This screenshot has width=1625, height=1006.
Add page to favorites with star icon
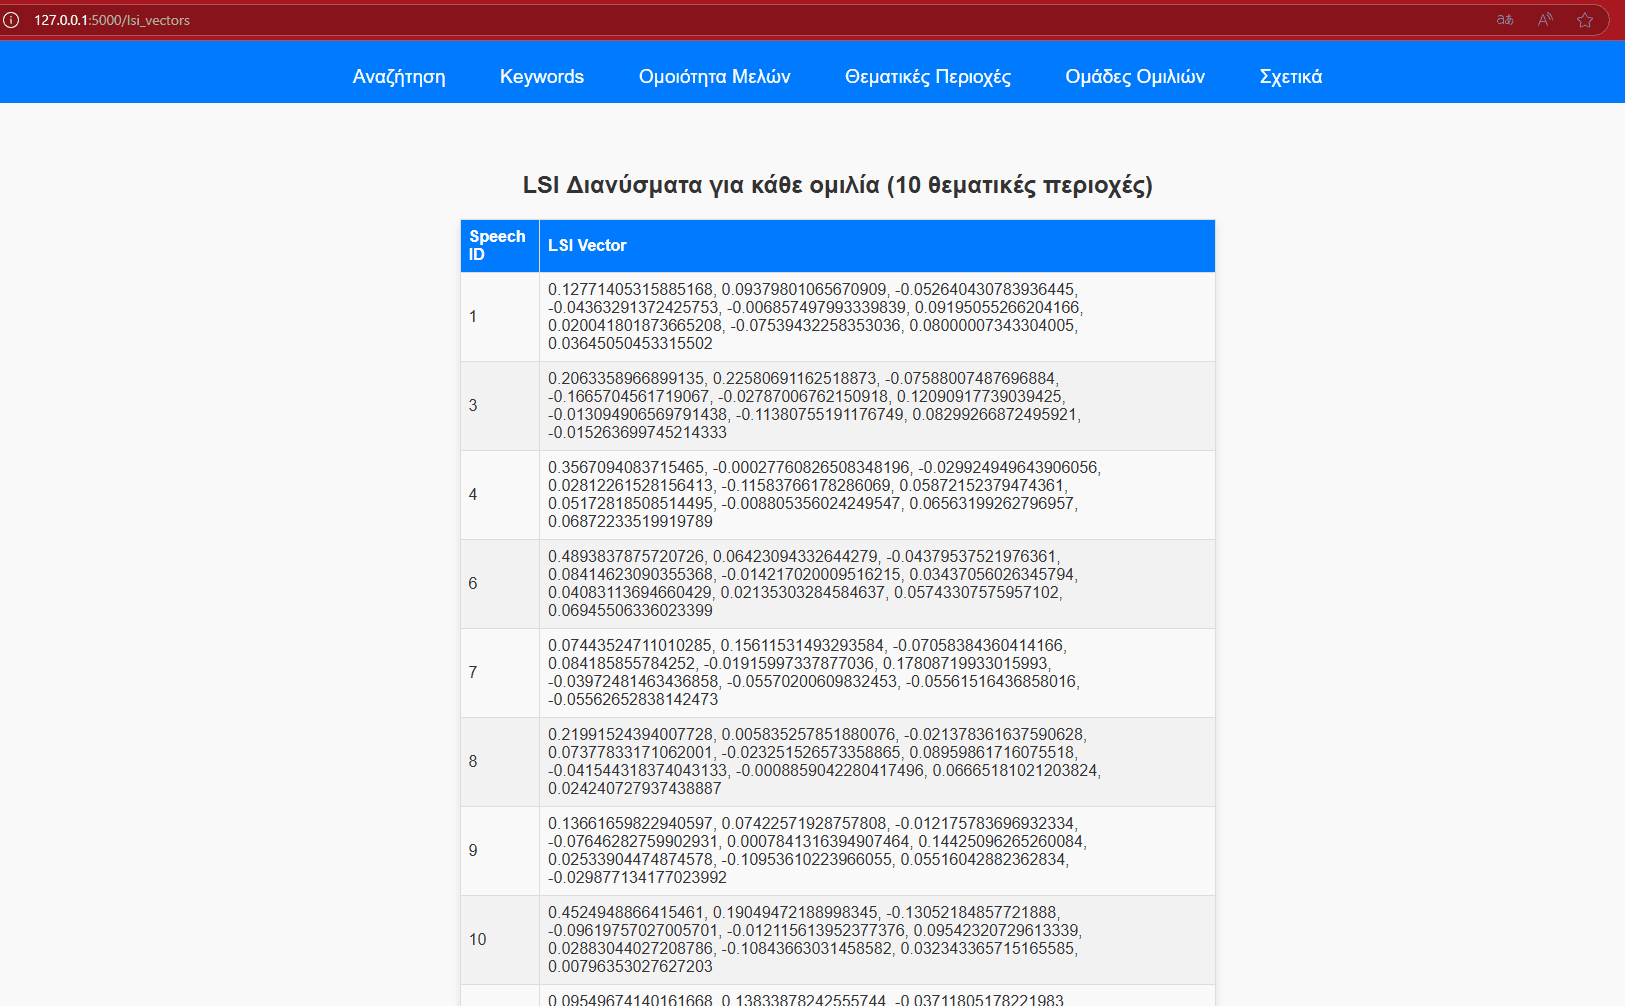click(1585, 20)
